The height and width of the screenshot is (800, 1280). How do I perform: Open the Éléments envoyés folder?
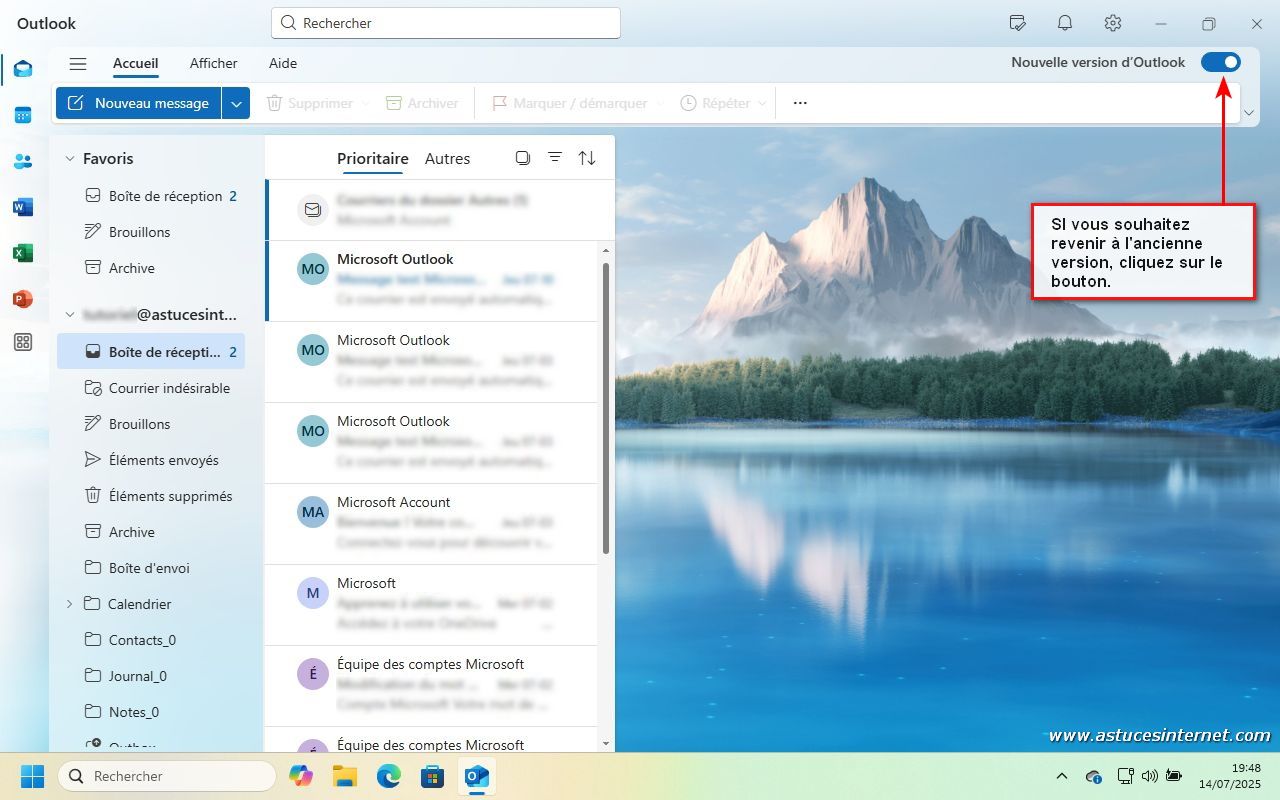pyautogui.click(x=152, y=460)
